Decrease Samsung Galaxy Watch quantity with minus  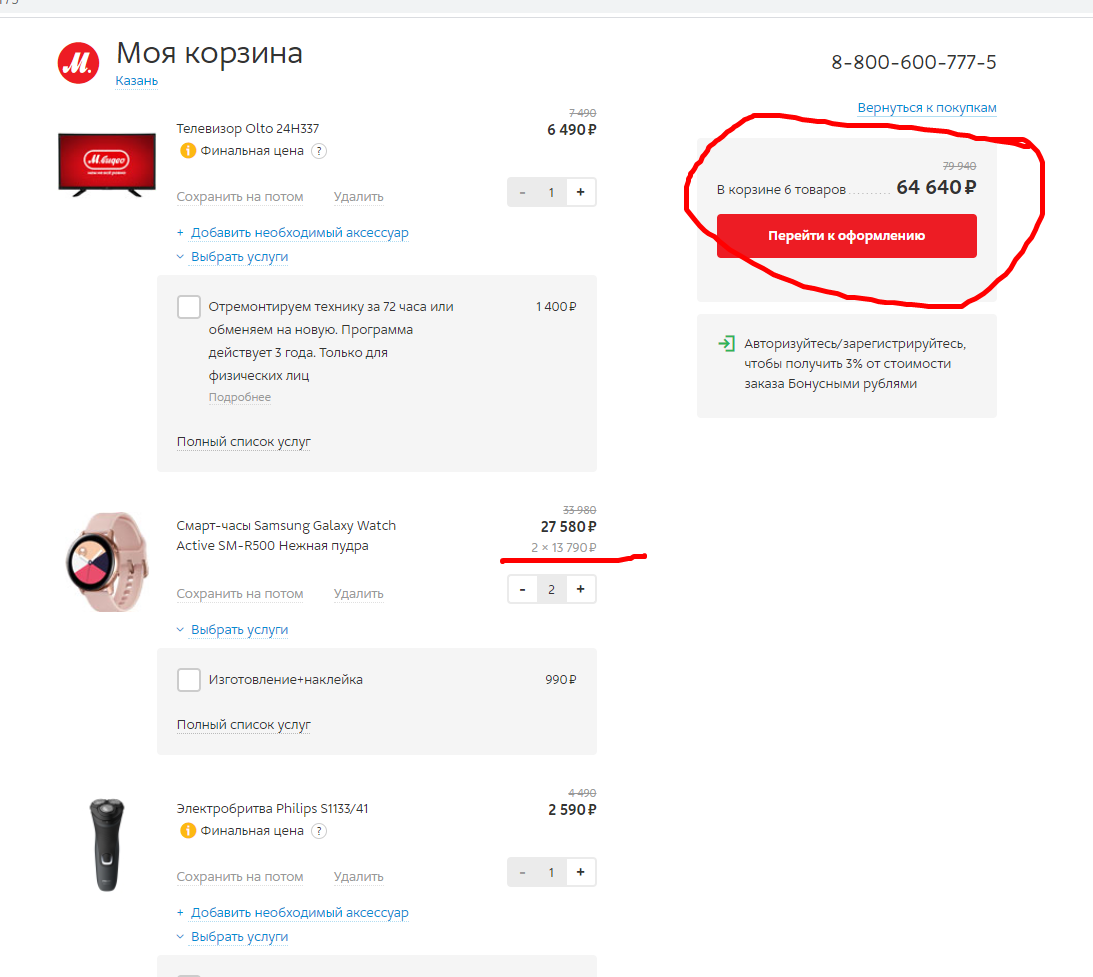pyautogui.click(x=522, y=590)
